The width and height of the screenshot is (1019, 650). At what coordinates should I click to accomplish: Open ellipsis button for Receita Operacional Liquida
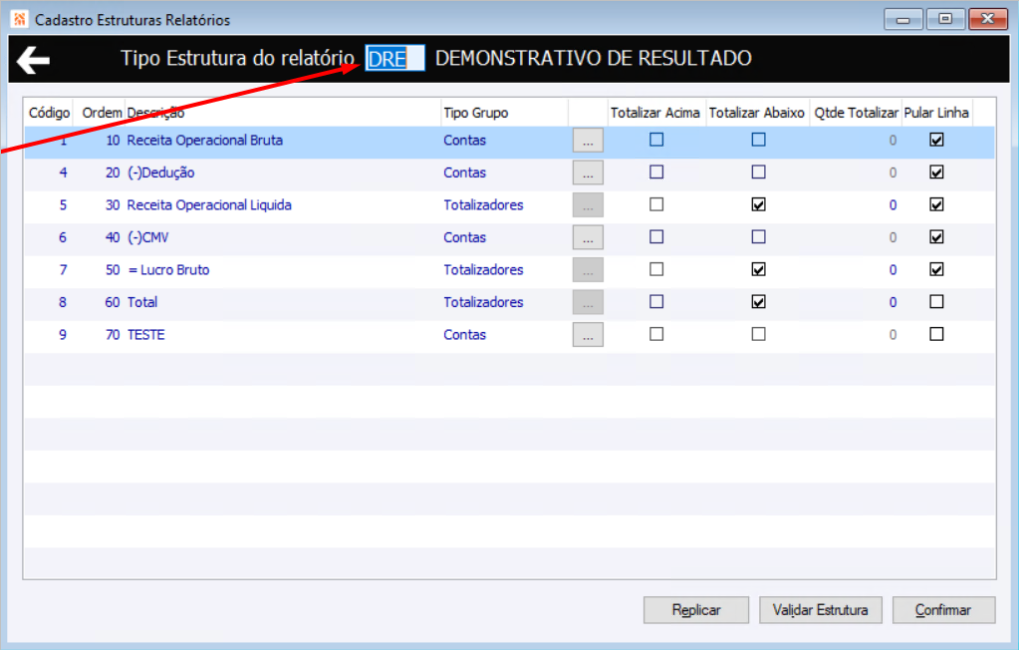pos(587,205)
